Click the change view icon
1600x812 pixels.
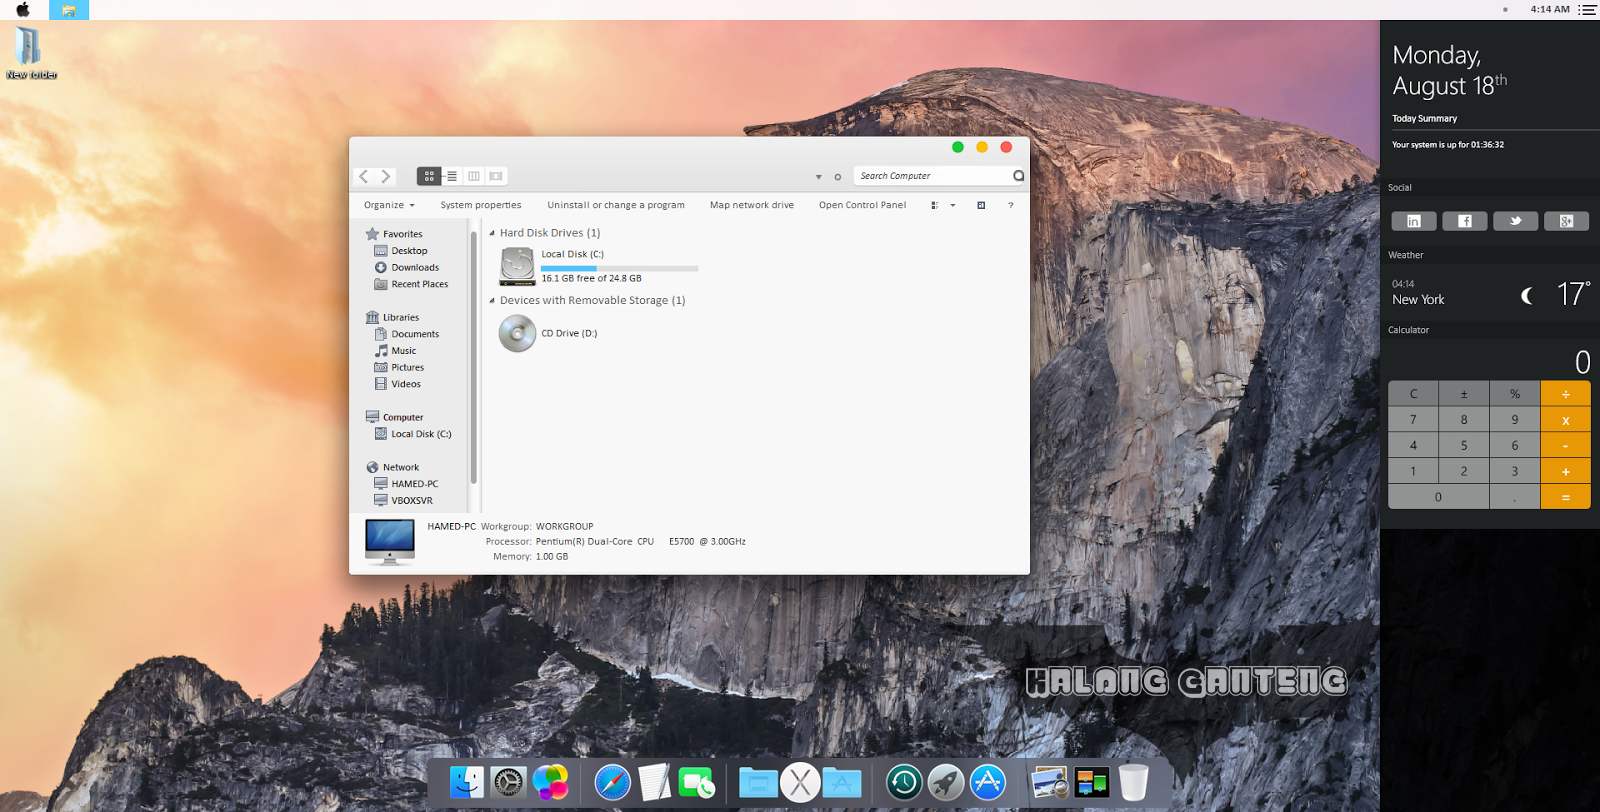coord(935,205)
